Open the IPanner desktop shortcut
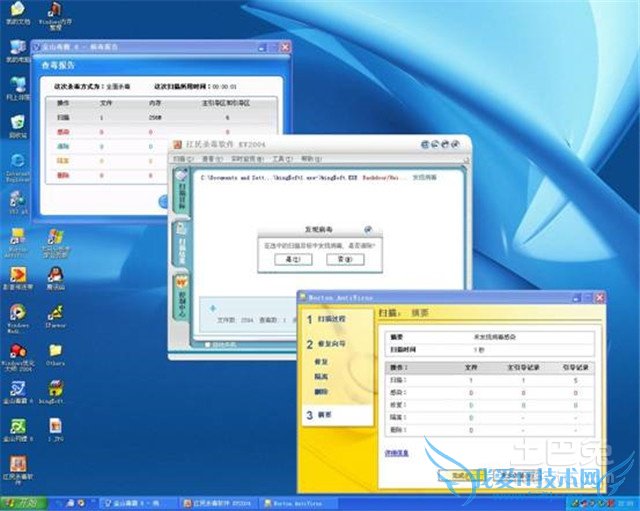This screenshot has height=511, width=640. coord(55,316)
